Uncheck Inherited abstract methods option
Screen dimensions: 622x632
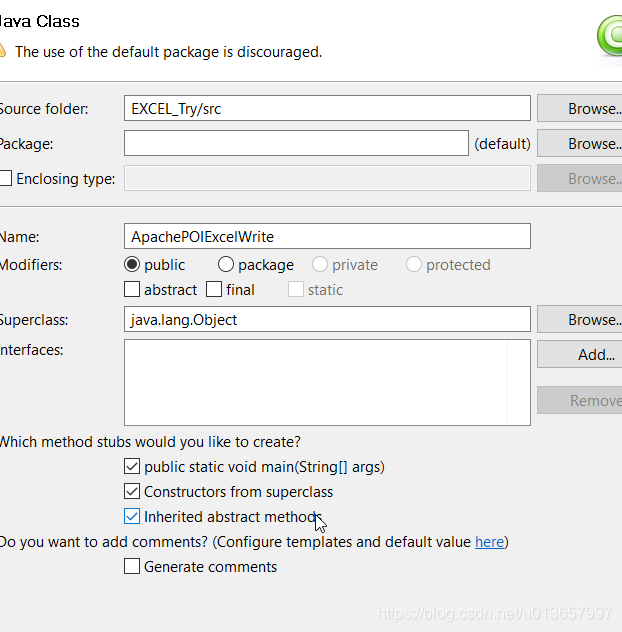click(x=132, y=516)
